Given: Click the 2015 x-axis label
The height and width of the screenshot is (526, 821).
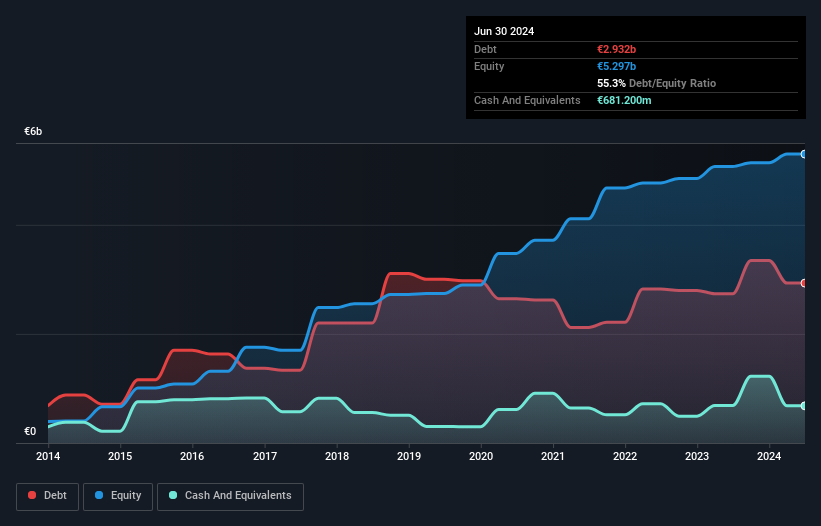Looking at the screenshot, I should point(120,456).
